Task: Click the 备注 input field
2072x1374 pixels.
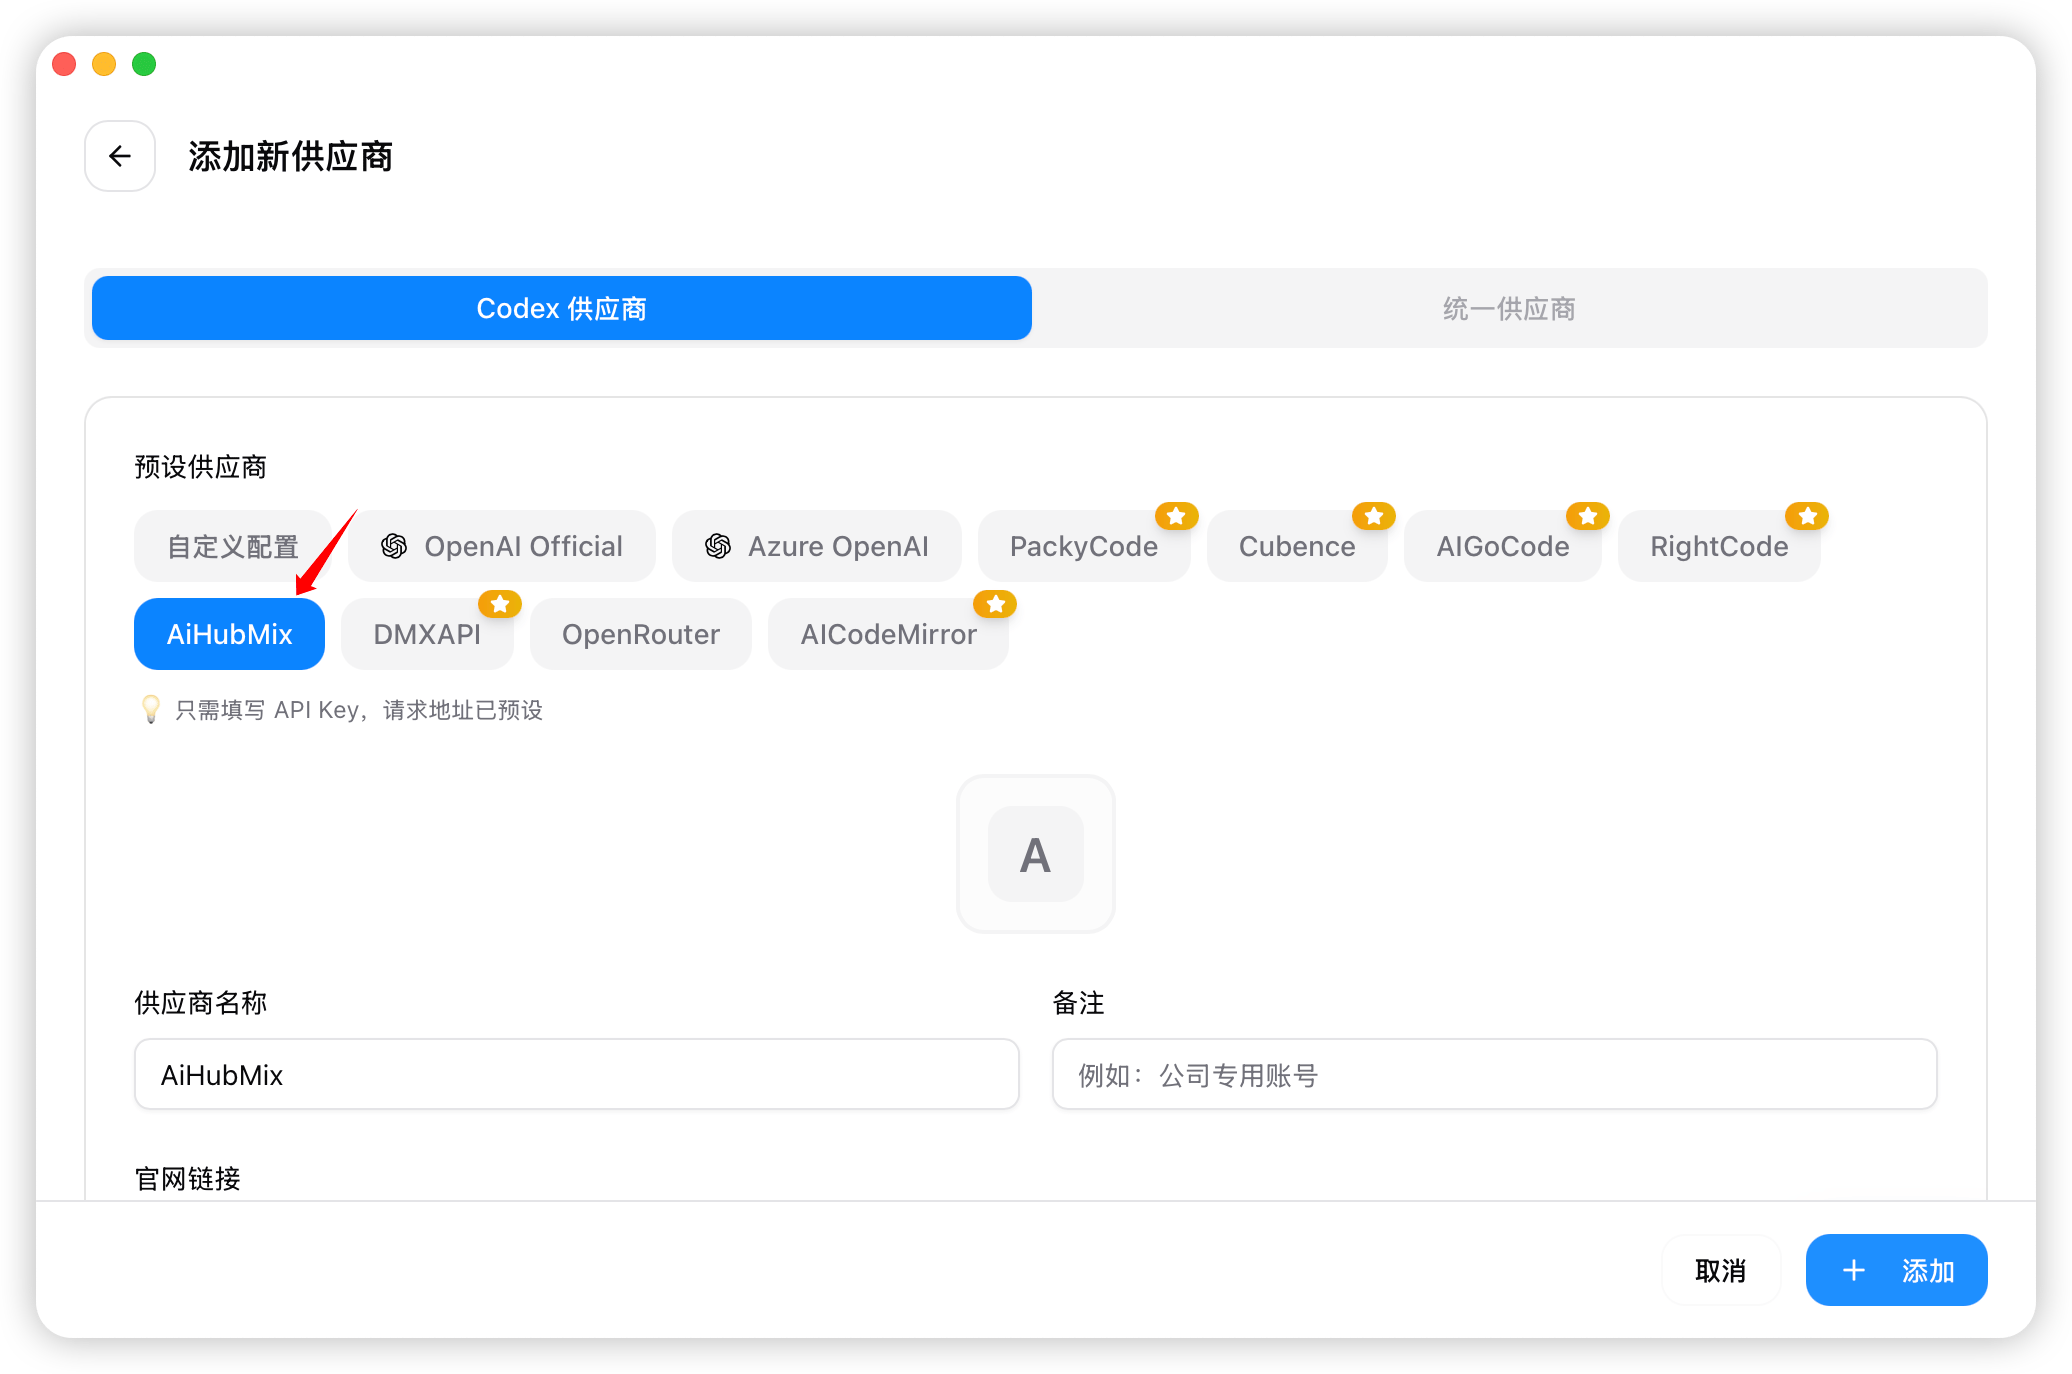Action: (1495, 1074)
